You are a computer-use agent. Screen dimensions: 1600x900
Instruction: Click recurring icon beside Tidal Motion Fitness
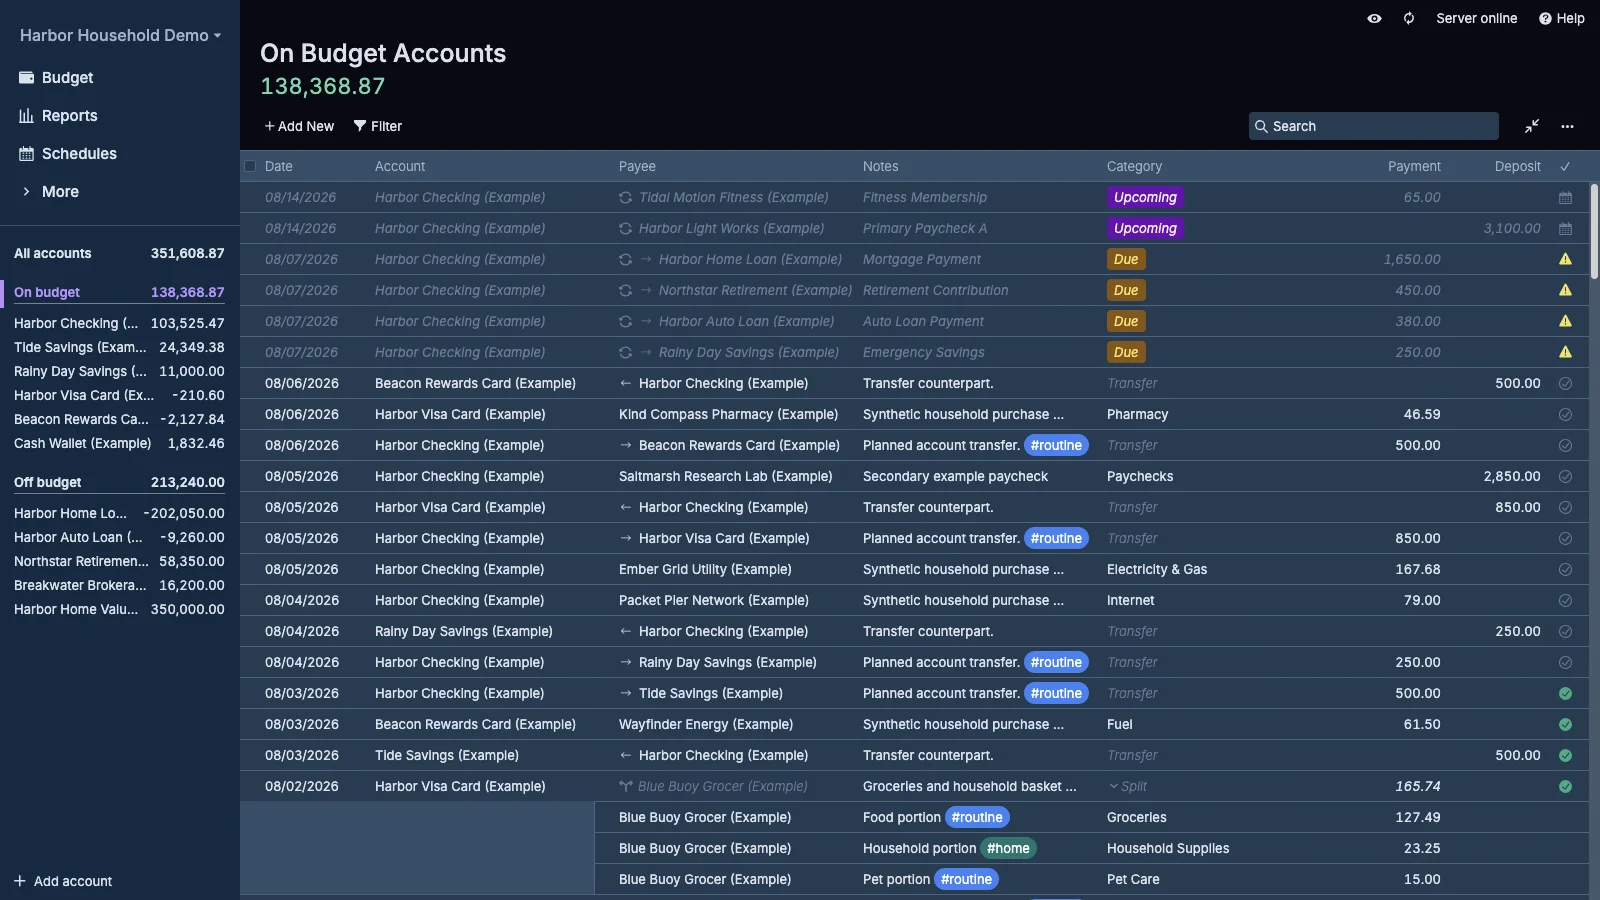click(x=625, y=198)
